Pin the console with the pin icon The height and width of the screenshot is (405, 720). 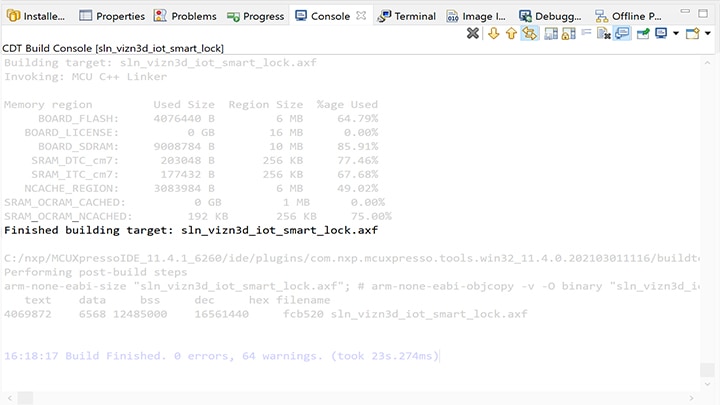[x=643, y=34]
